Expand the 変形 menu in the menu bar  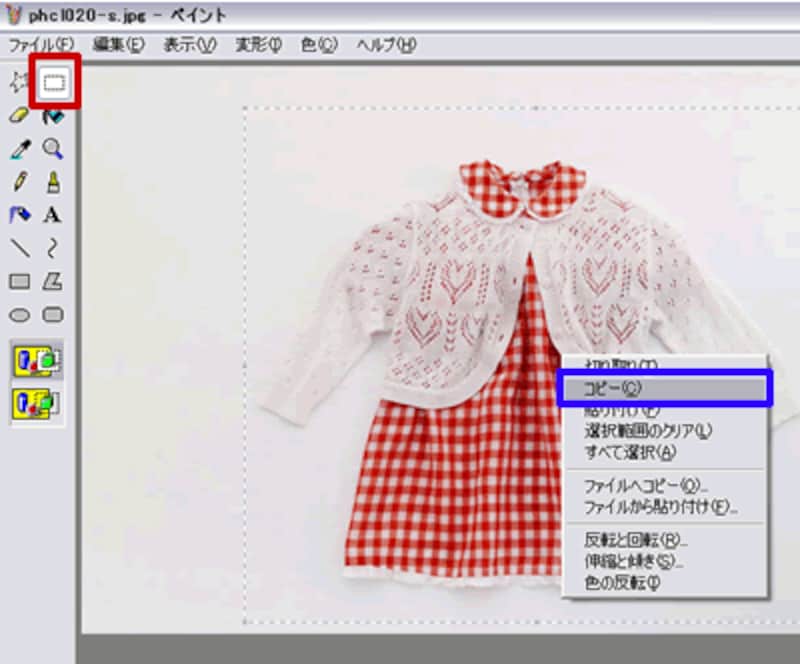coord(259,45)
